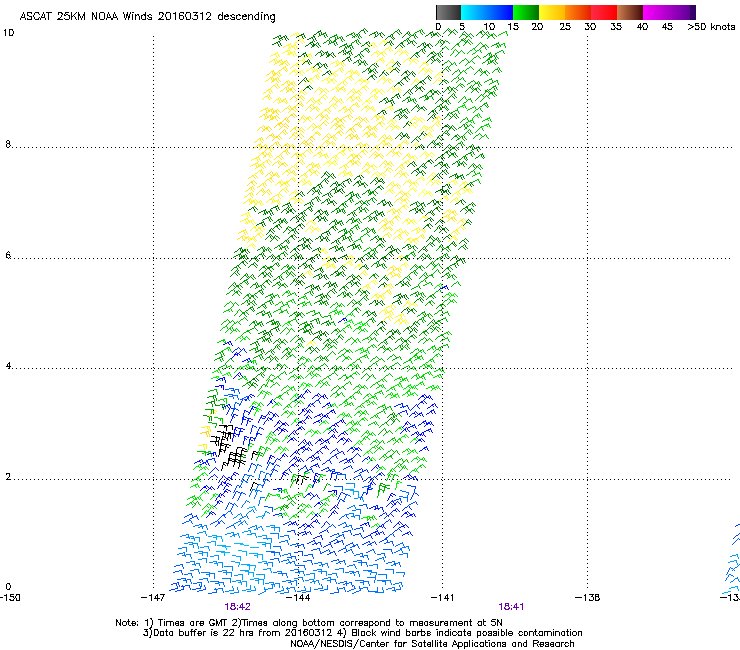
Task: Click the gray 0-5 knots color swatch
Action: [x=448, y=12]
